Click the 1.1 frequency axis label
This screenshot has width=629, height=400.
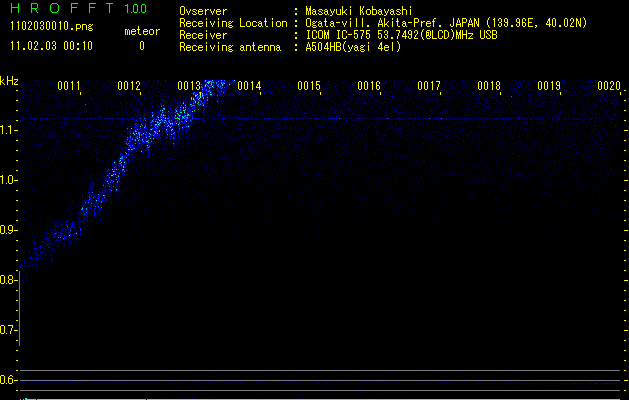point(8,130)
